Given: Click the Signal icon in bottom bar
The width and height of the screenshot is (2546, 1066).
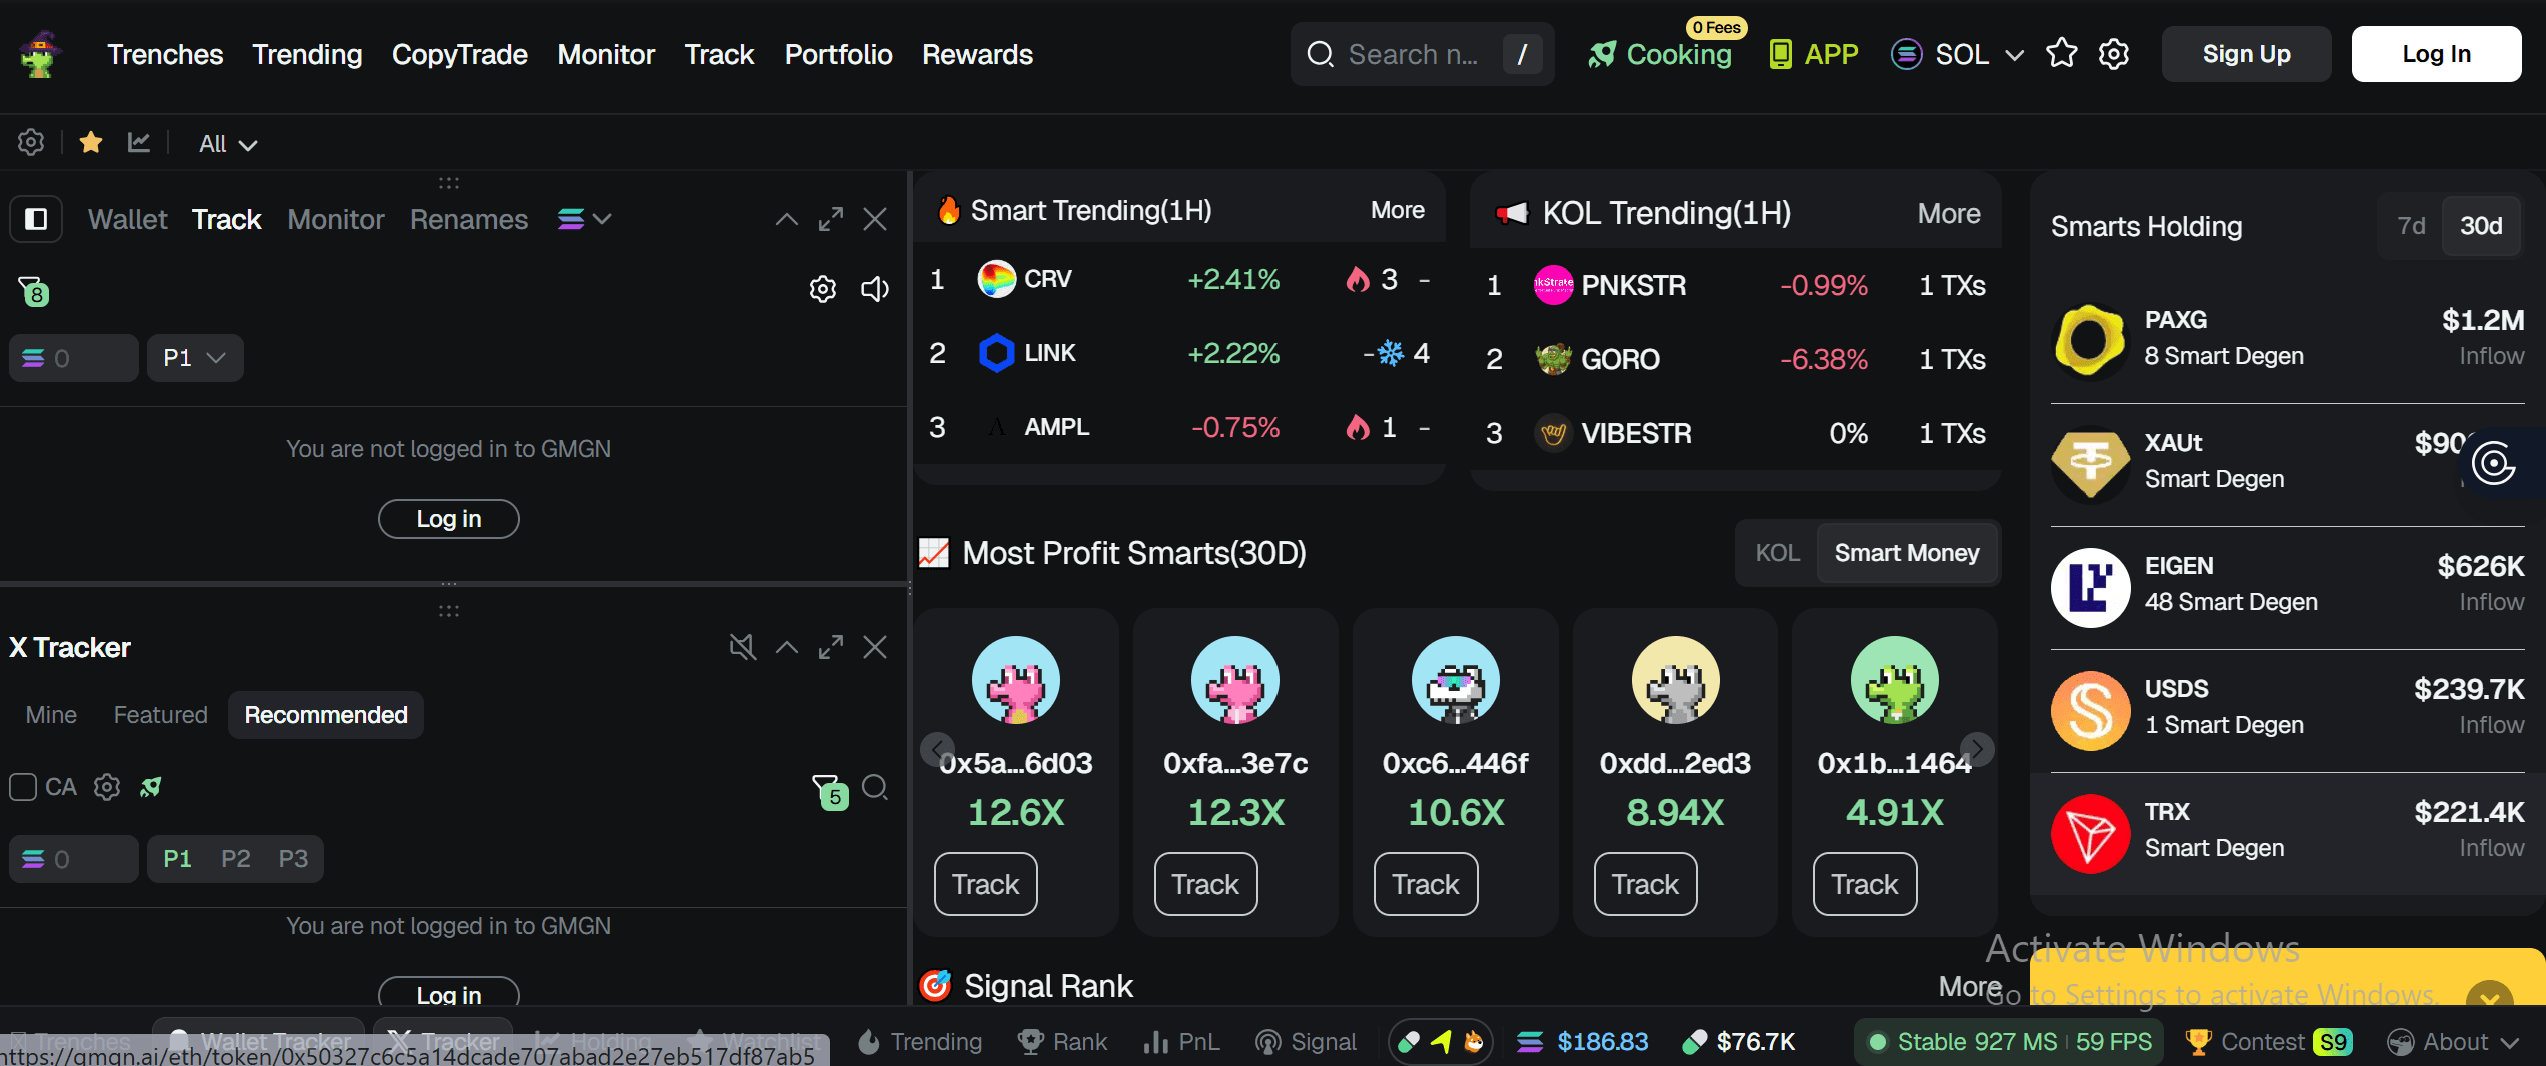Looking at the screenshot, I should coord(1270,1042).
